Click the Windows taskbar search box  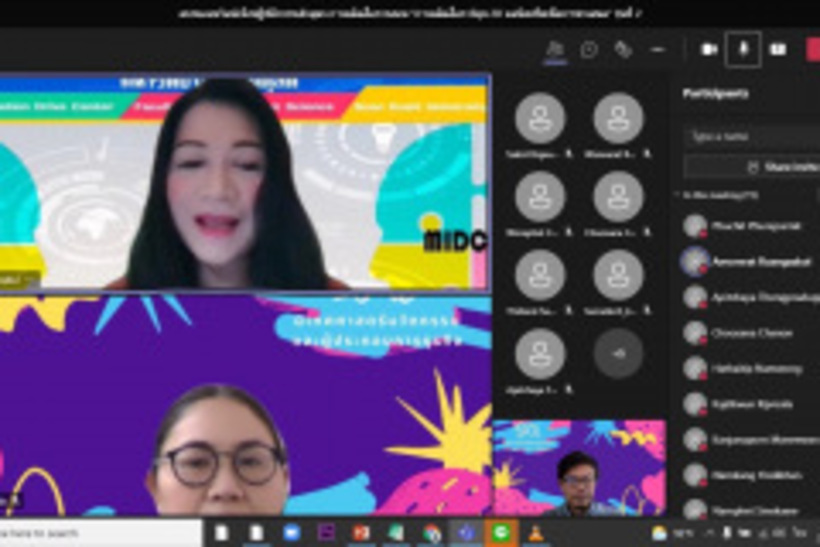[100, 532]
